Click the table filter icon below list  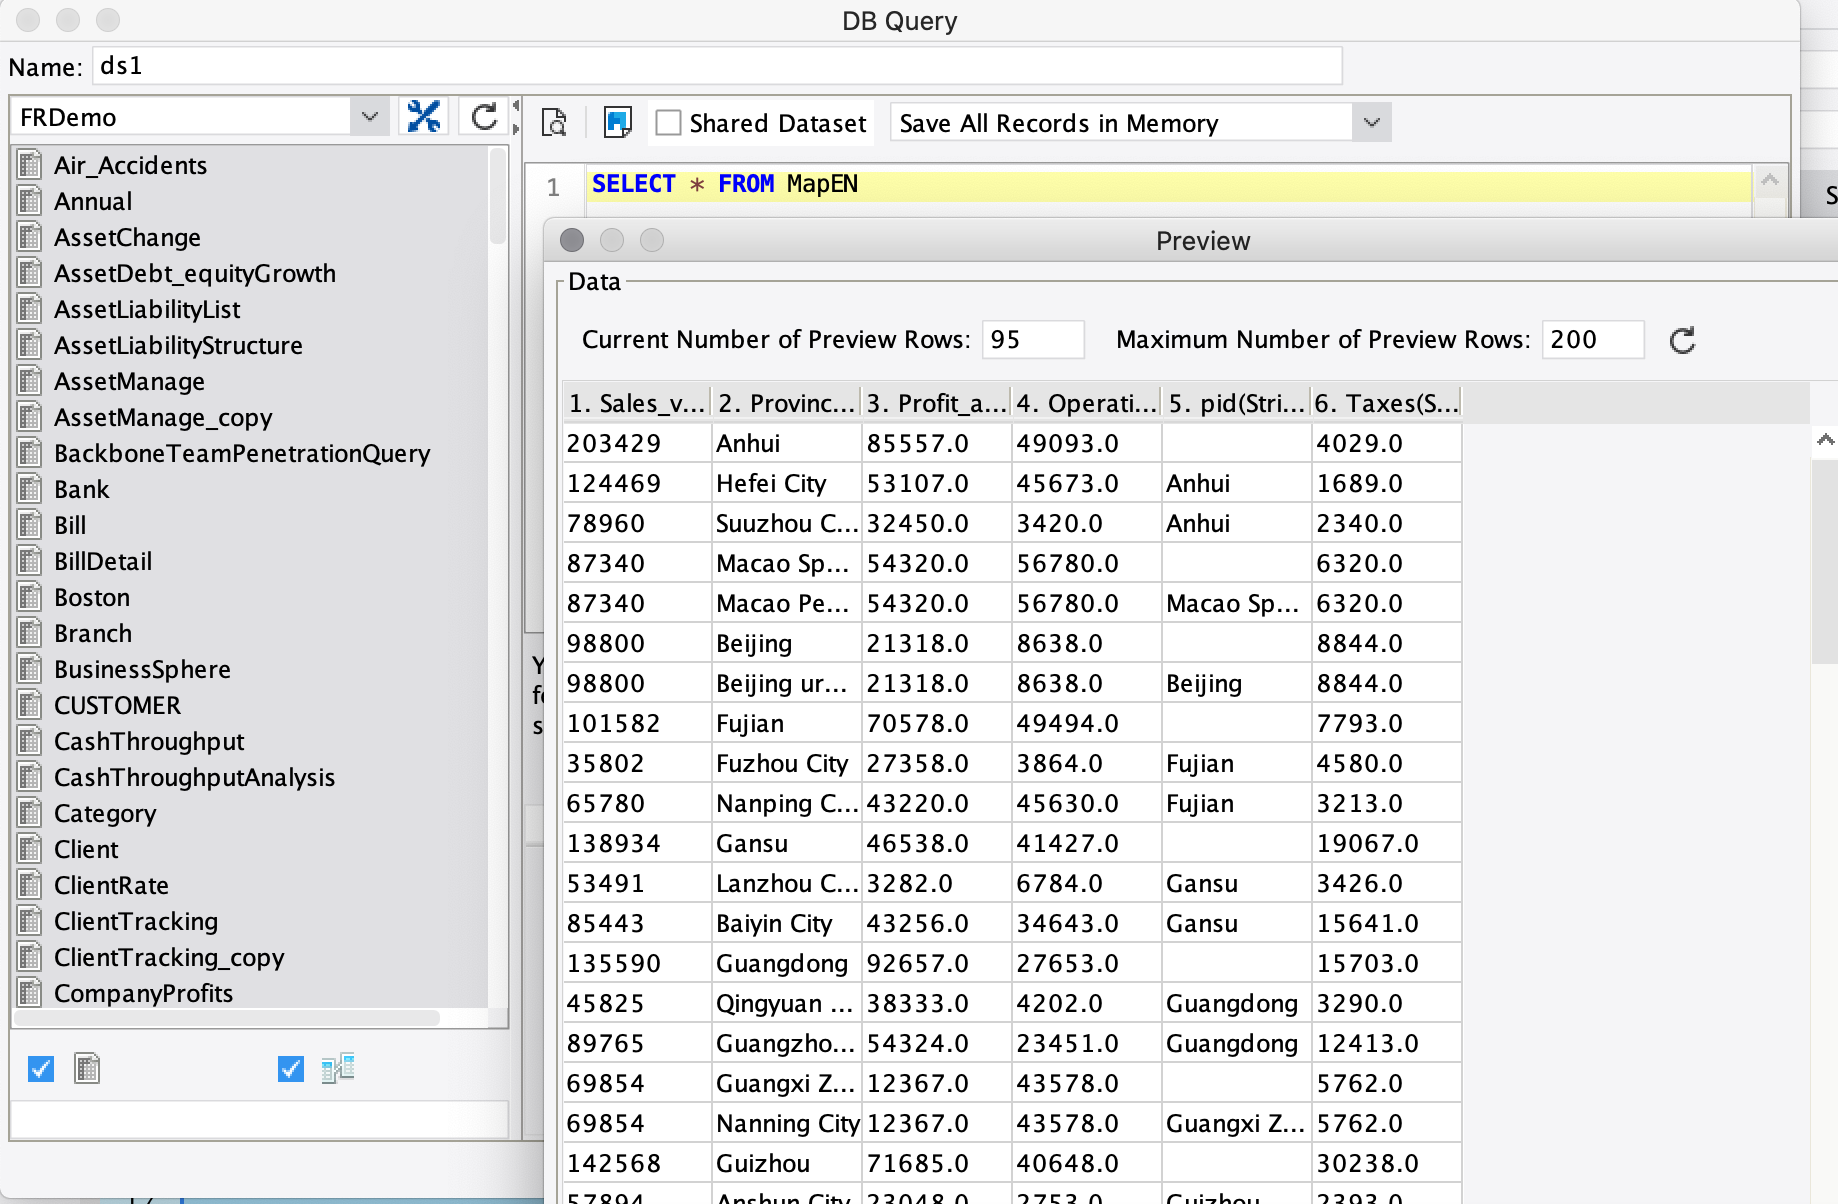coord(87,1069)
